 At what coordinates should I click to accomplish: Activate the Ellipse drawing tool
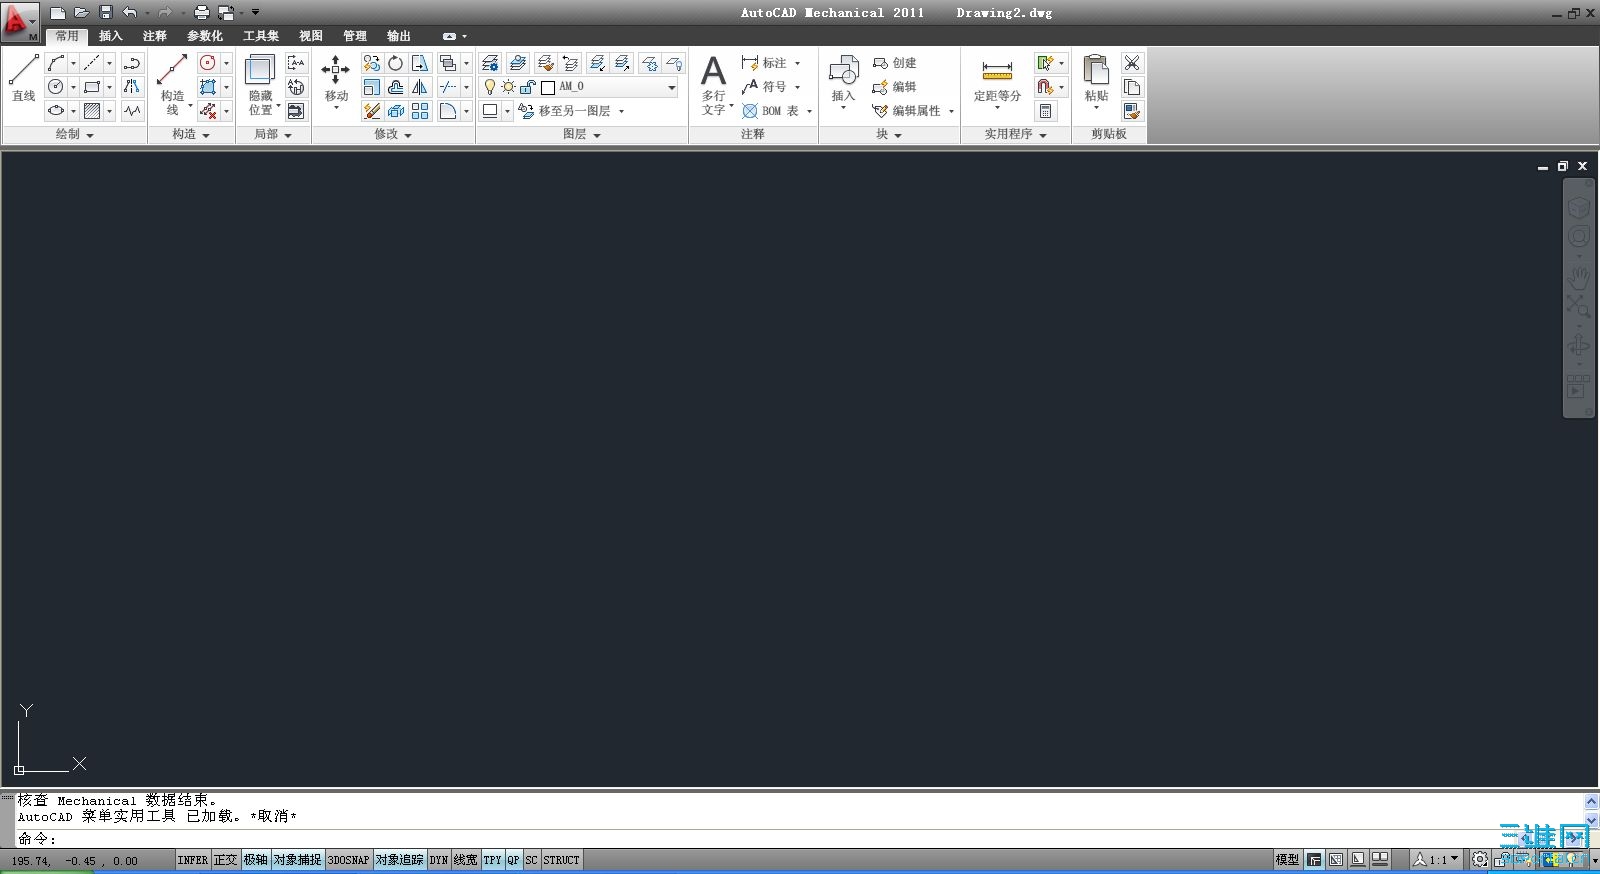(57, 111)
